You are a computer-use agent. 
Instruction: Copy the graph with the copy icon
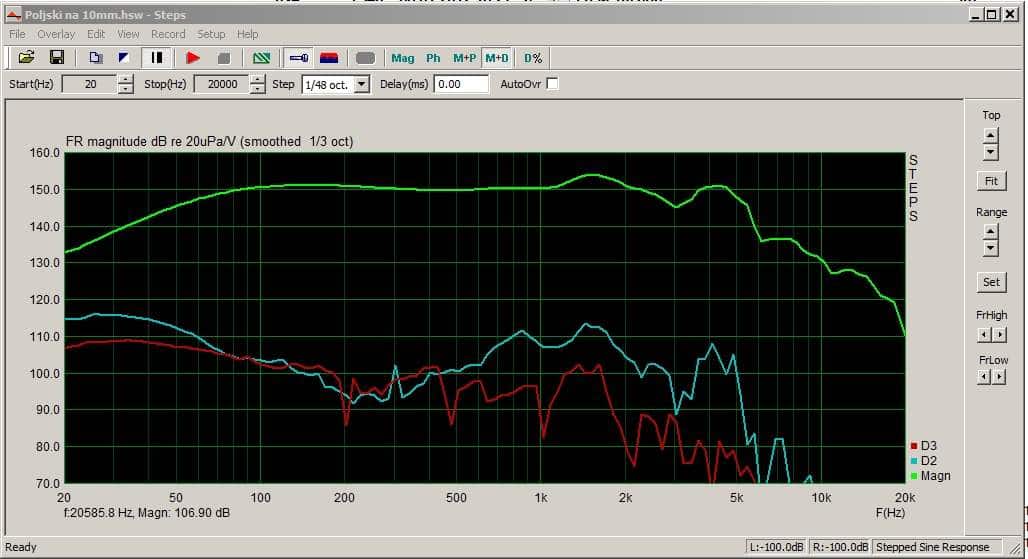coord(96,58)
